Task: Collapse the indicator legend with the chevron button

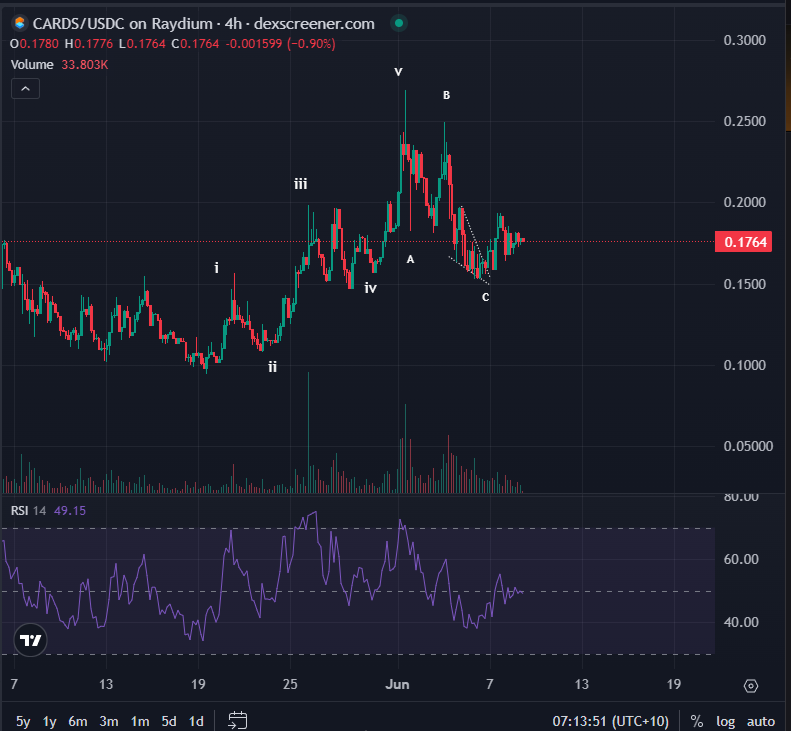Action: pyautogui.click(x=25, y=89)
